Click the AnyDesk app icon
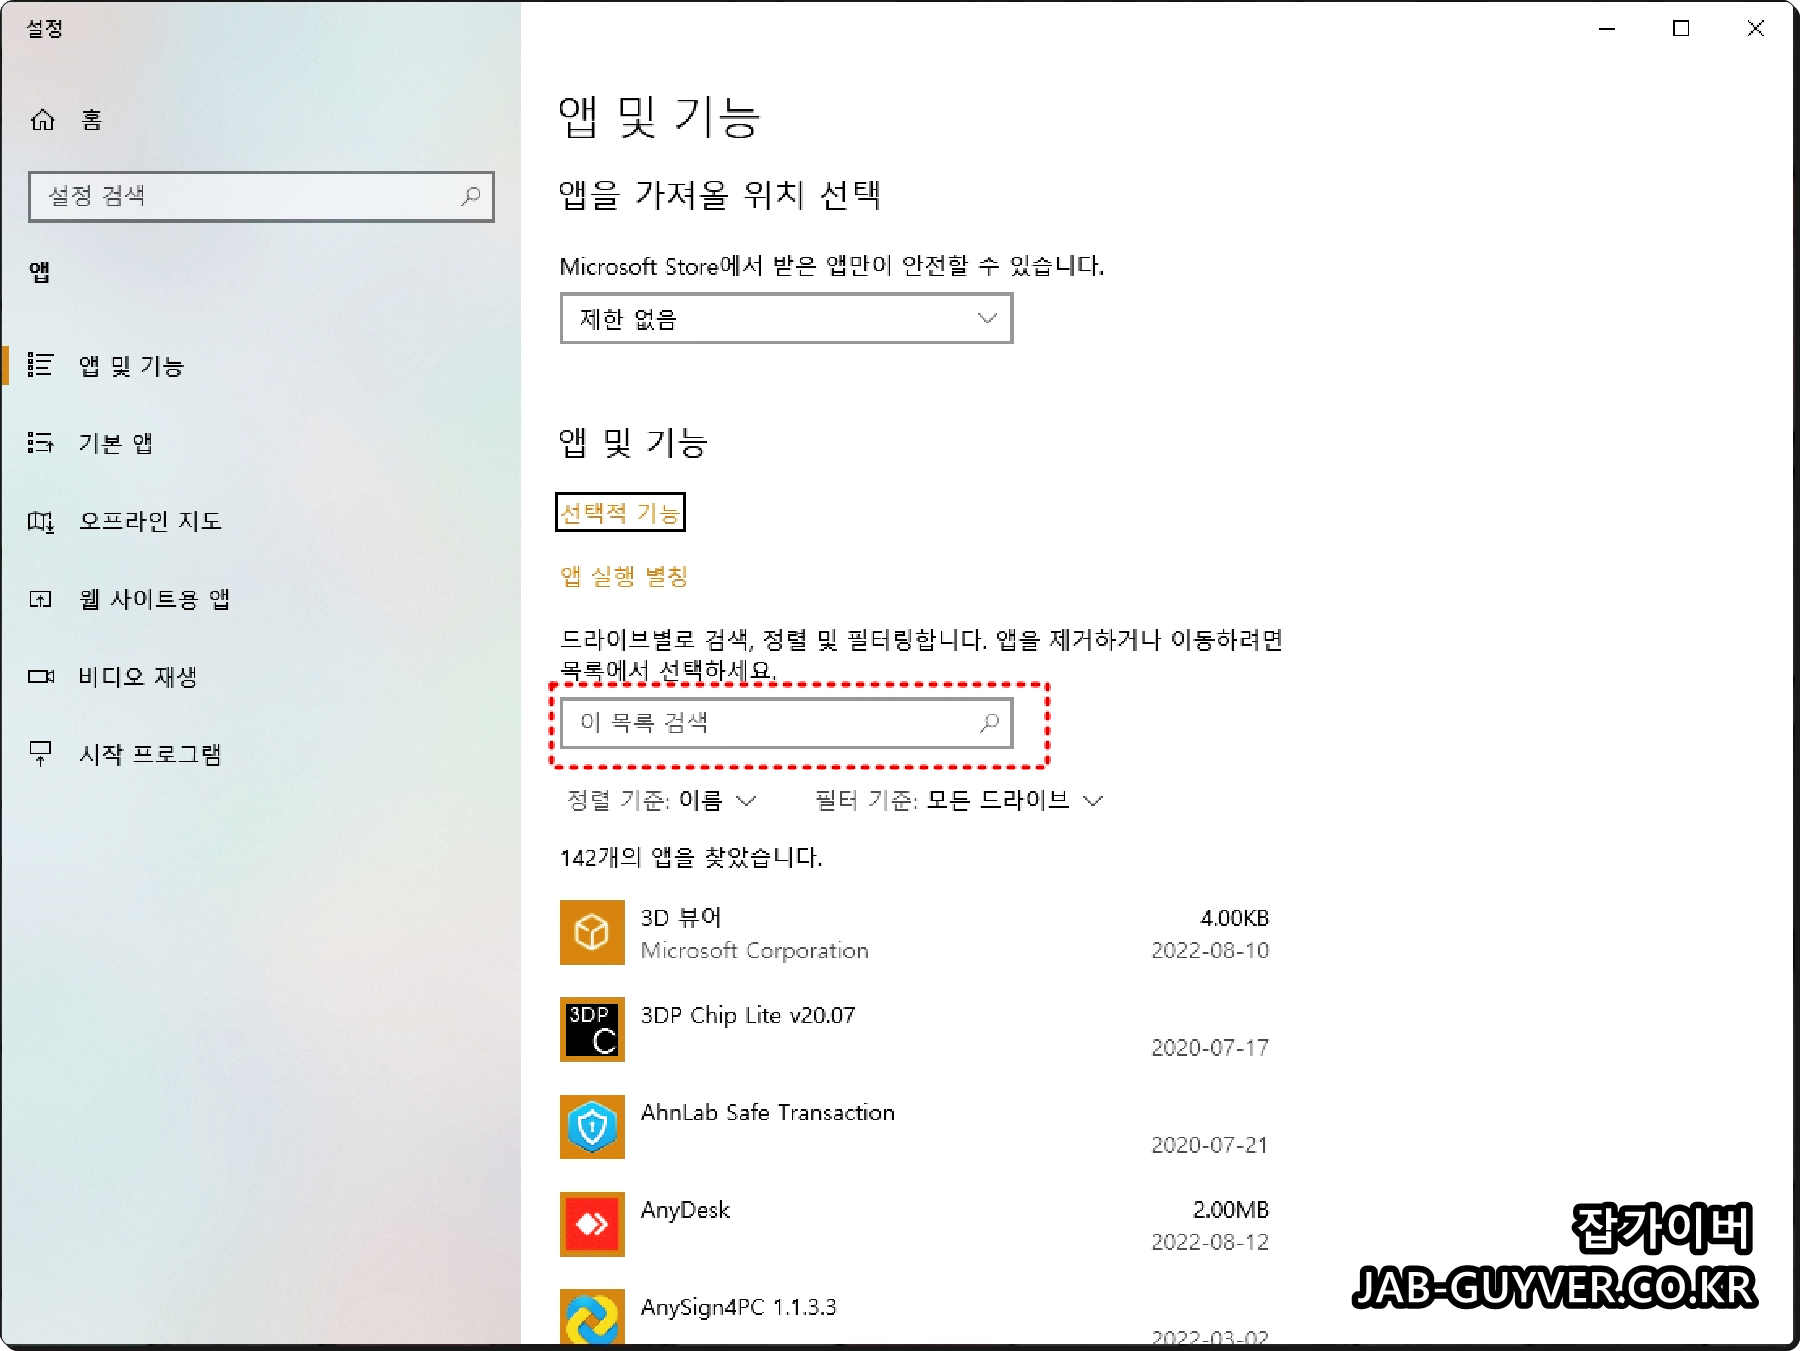 (592, 1224)
